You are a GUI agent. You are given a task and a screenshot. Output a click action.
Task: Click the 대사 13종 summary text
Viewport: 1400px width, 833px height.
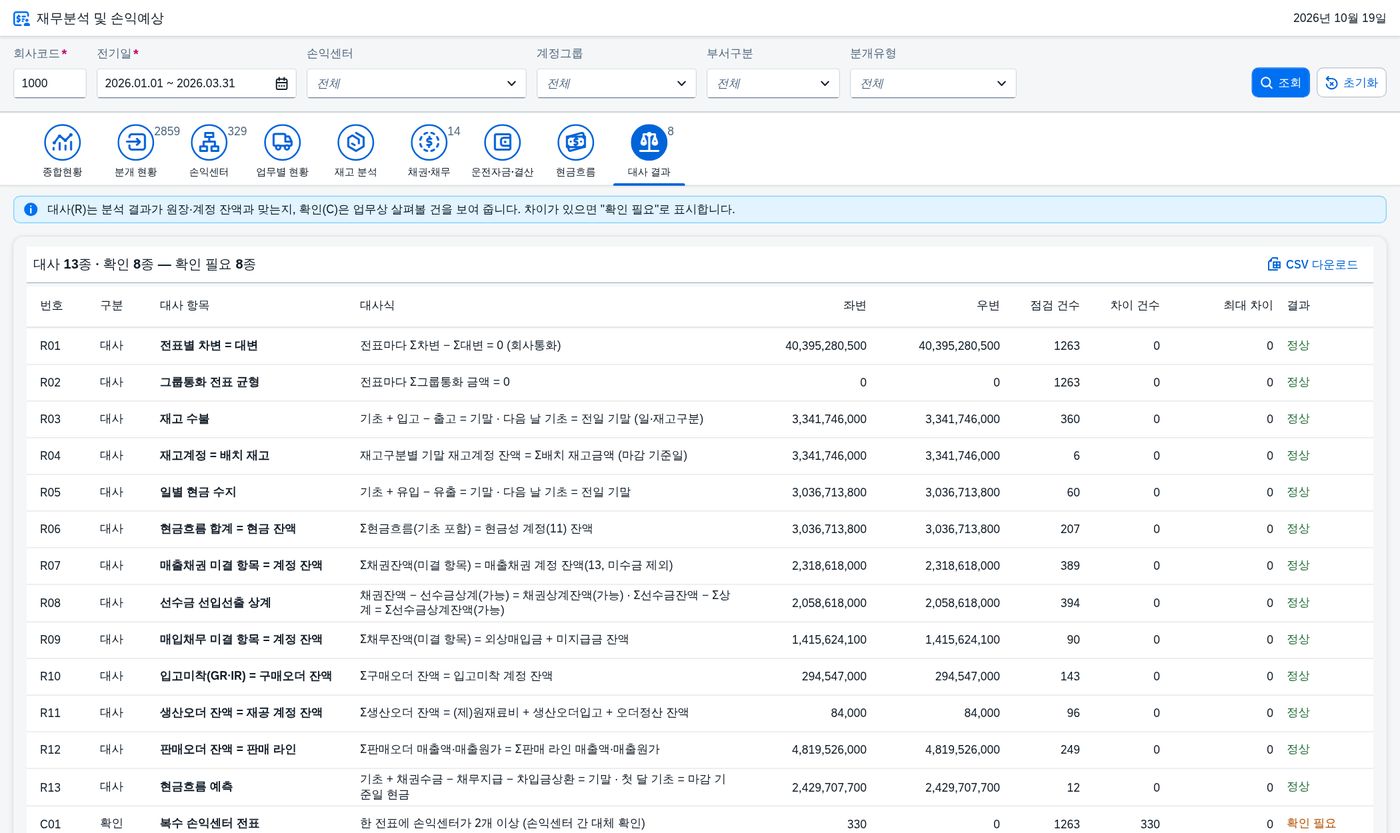pos(63,264)
